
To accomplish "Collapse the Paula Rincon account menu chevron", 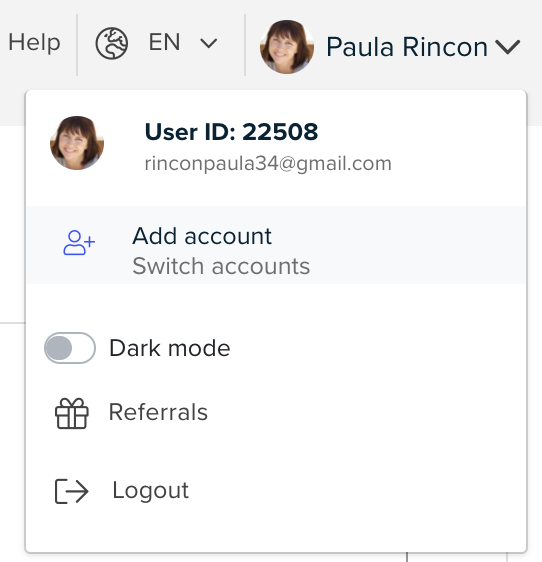I will (x=508, y=47).
